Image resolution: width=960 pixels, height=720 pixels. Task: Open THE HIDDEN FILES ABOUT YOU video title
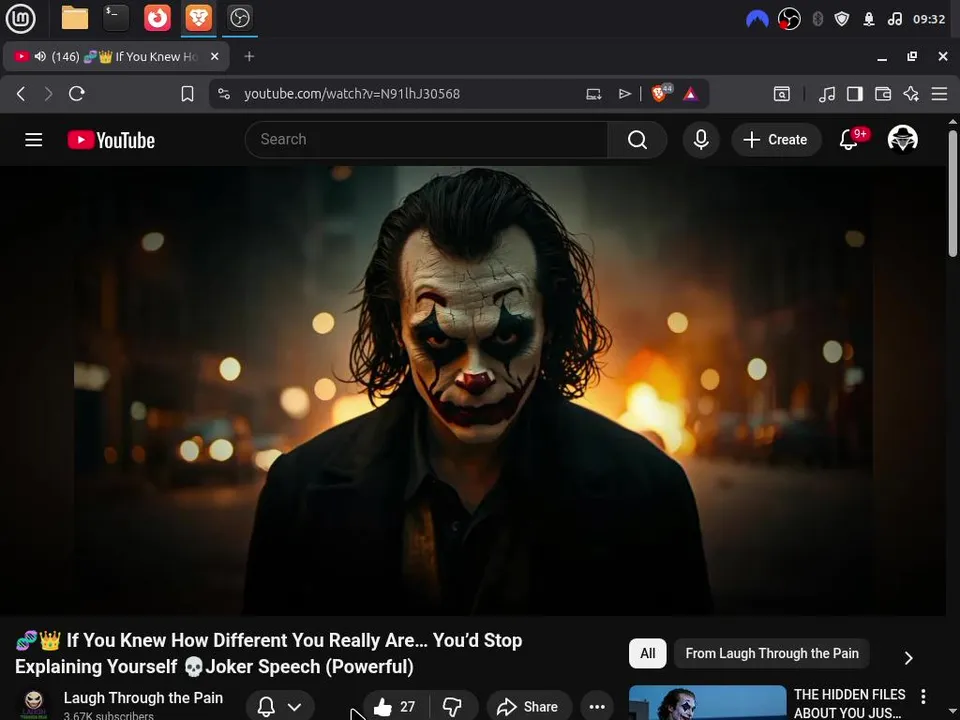click(849, 703)
